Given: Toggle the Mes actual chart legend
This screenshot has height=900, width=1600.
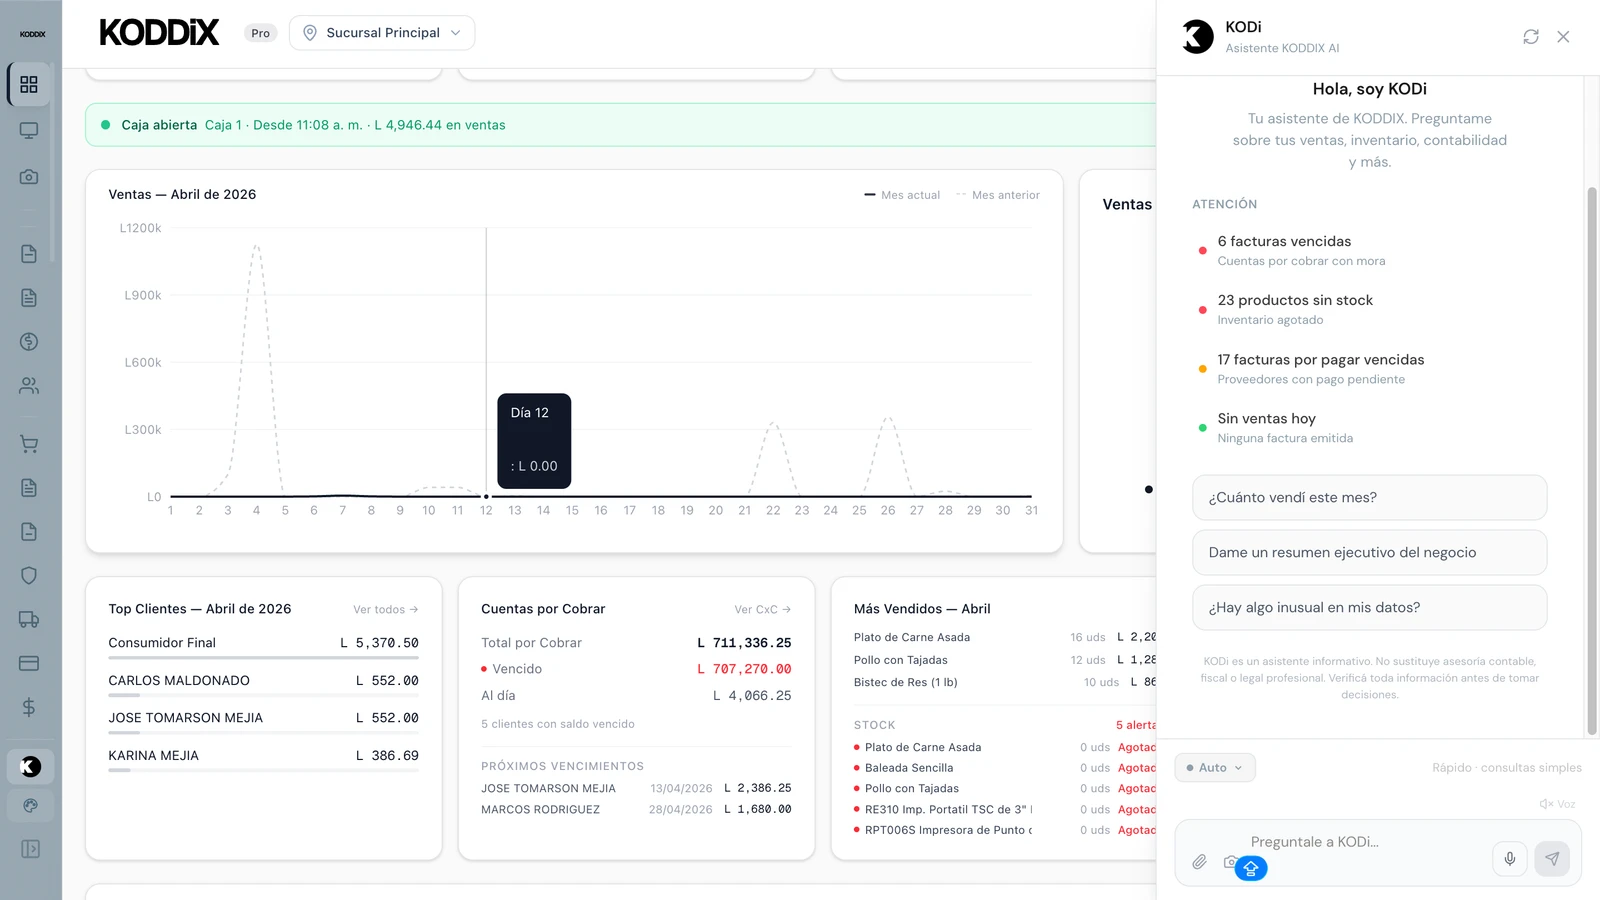Looking at the screenshot, I should click(x=902, y=195).
